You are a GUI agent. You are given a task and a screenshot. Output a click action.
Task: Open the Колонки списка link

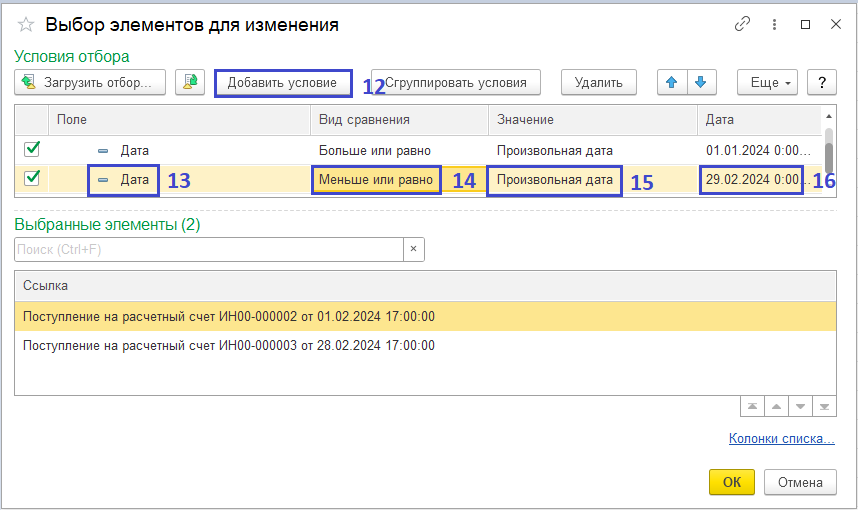pos(781,438)
